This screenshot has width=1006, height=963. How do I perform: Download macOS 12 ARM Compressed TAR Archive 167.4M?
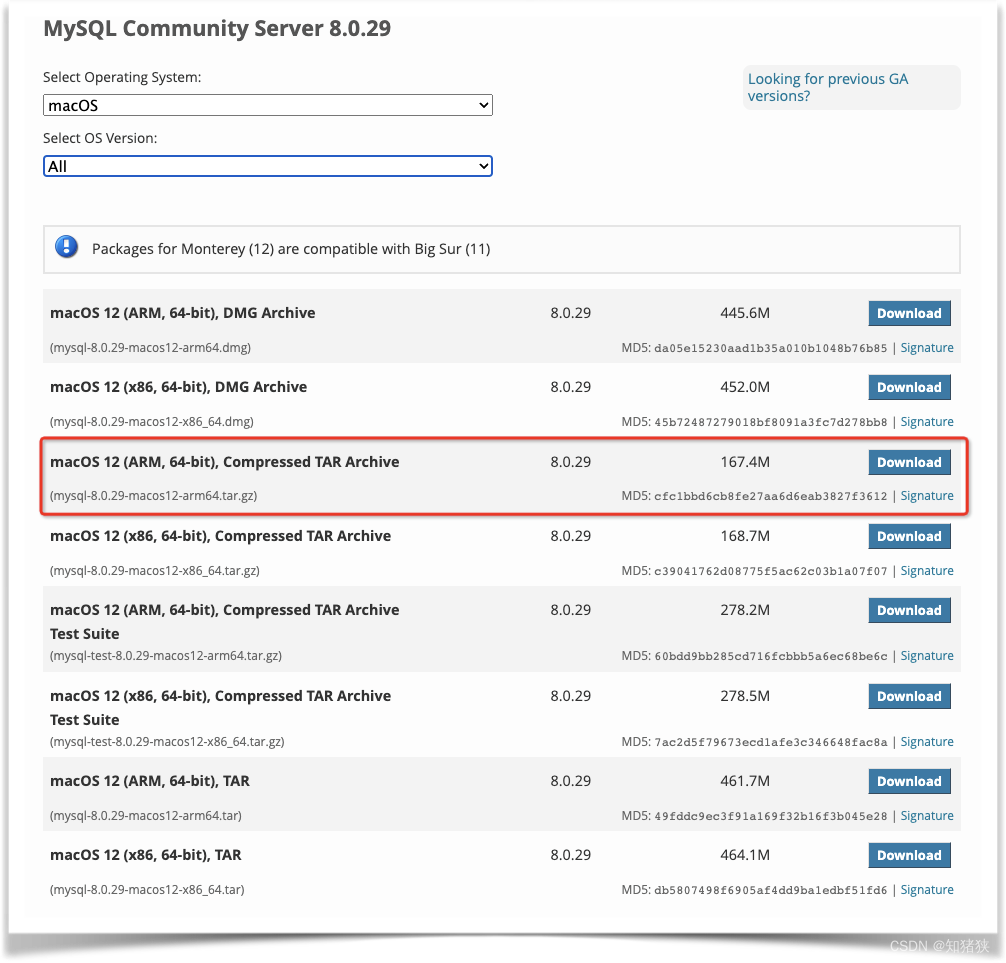tap(909, 462)
